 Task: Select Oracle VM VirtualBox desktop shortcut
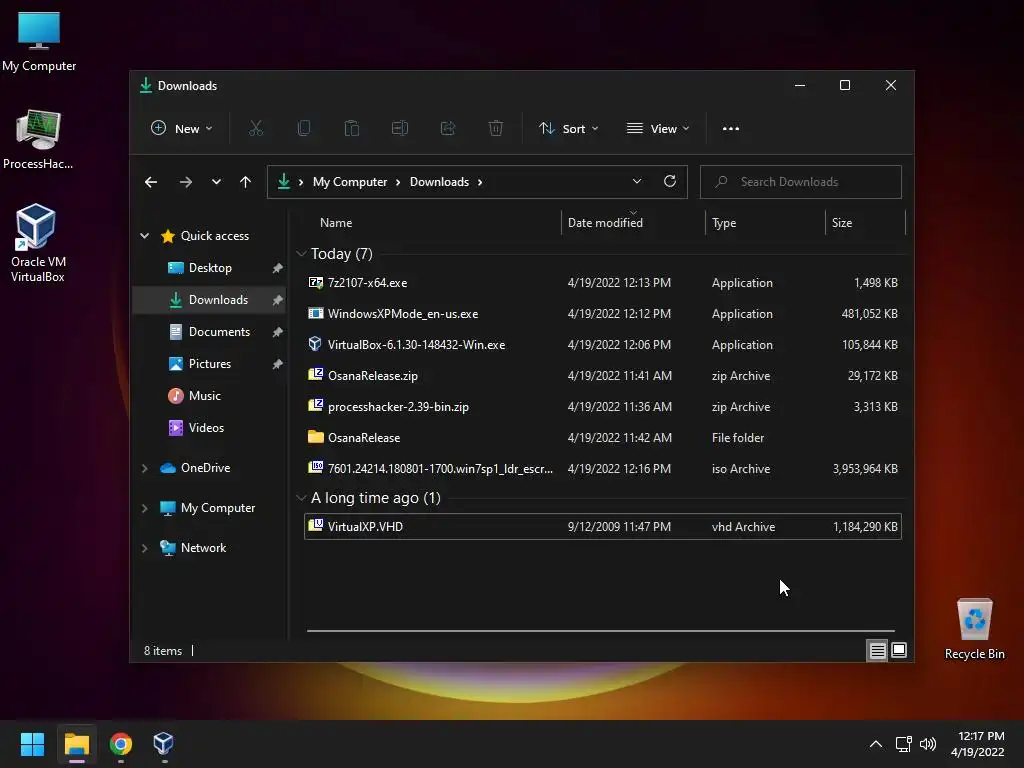pos(37,243)
